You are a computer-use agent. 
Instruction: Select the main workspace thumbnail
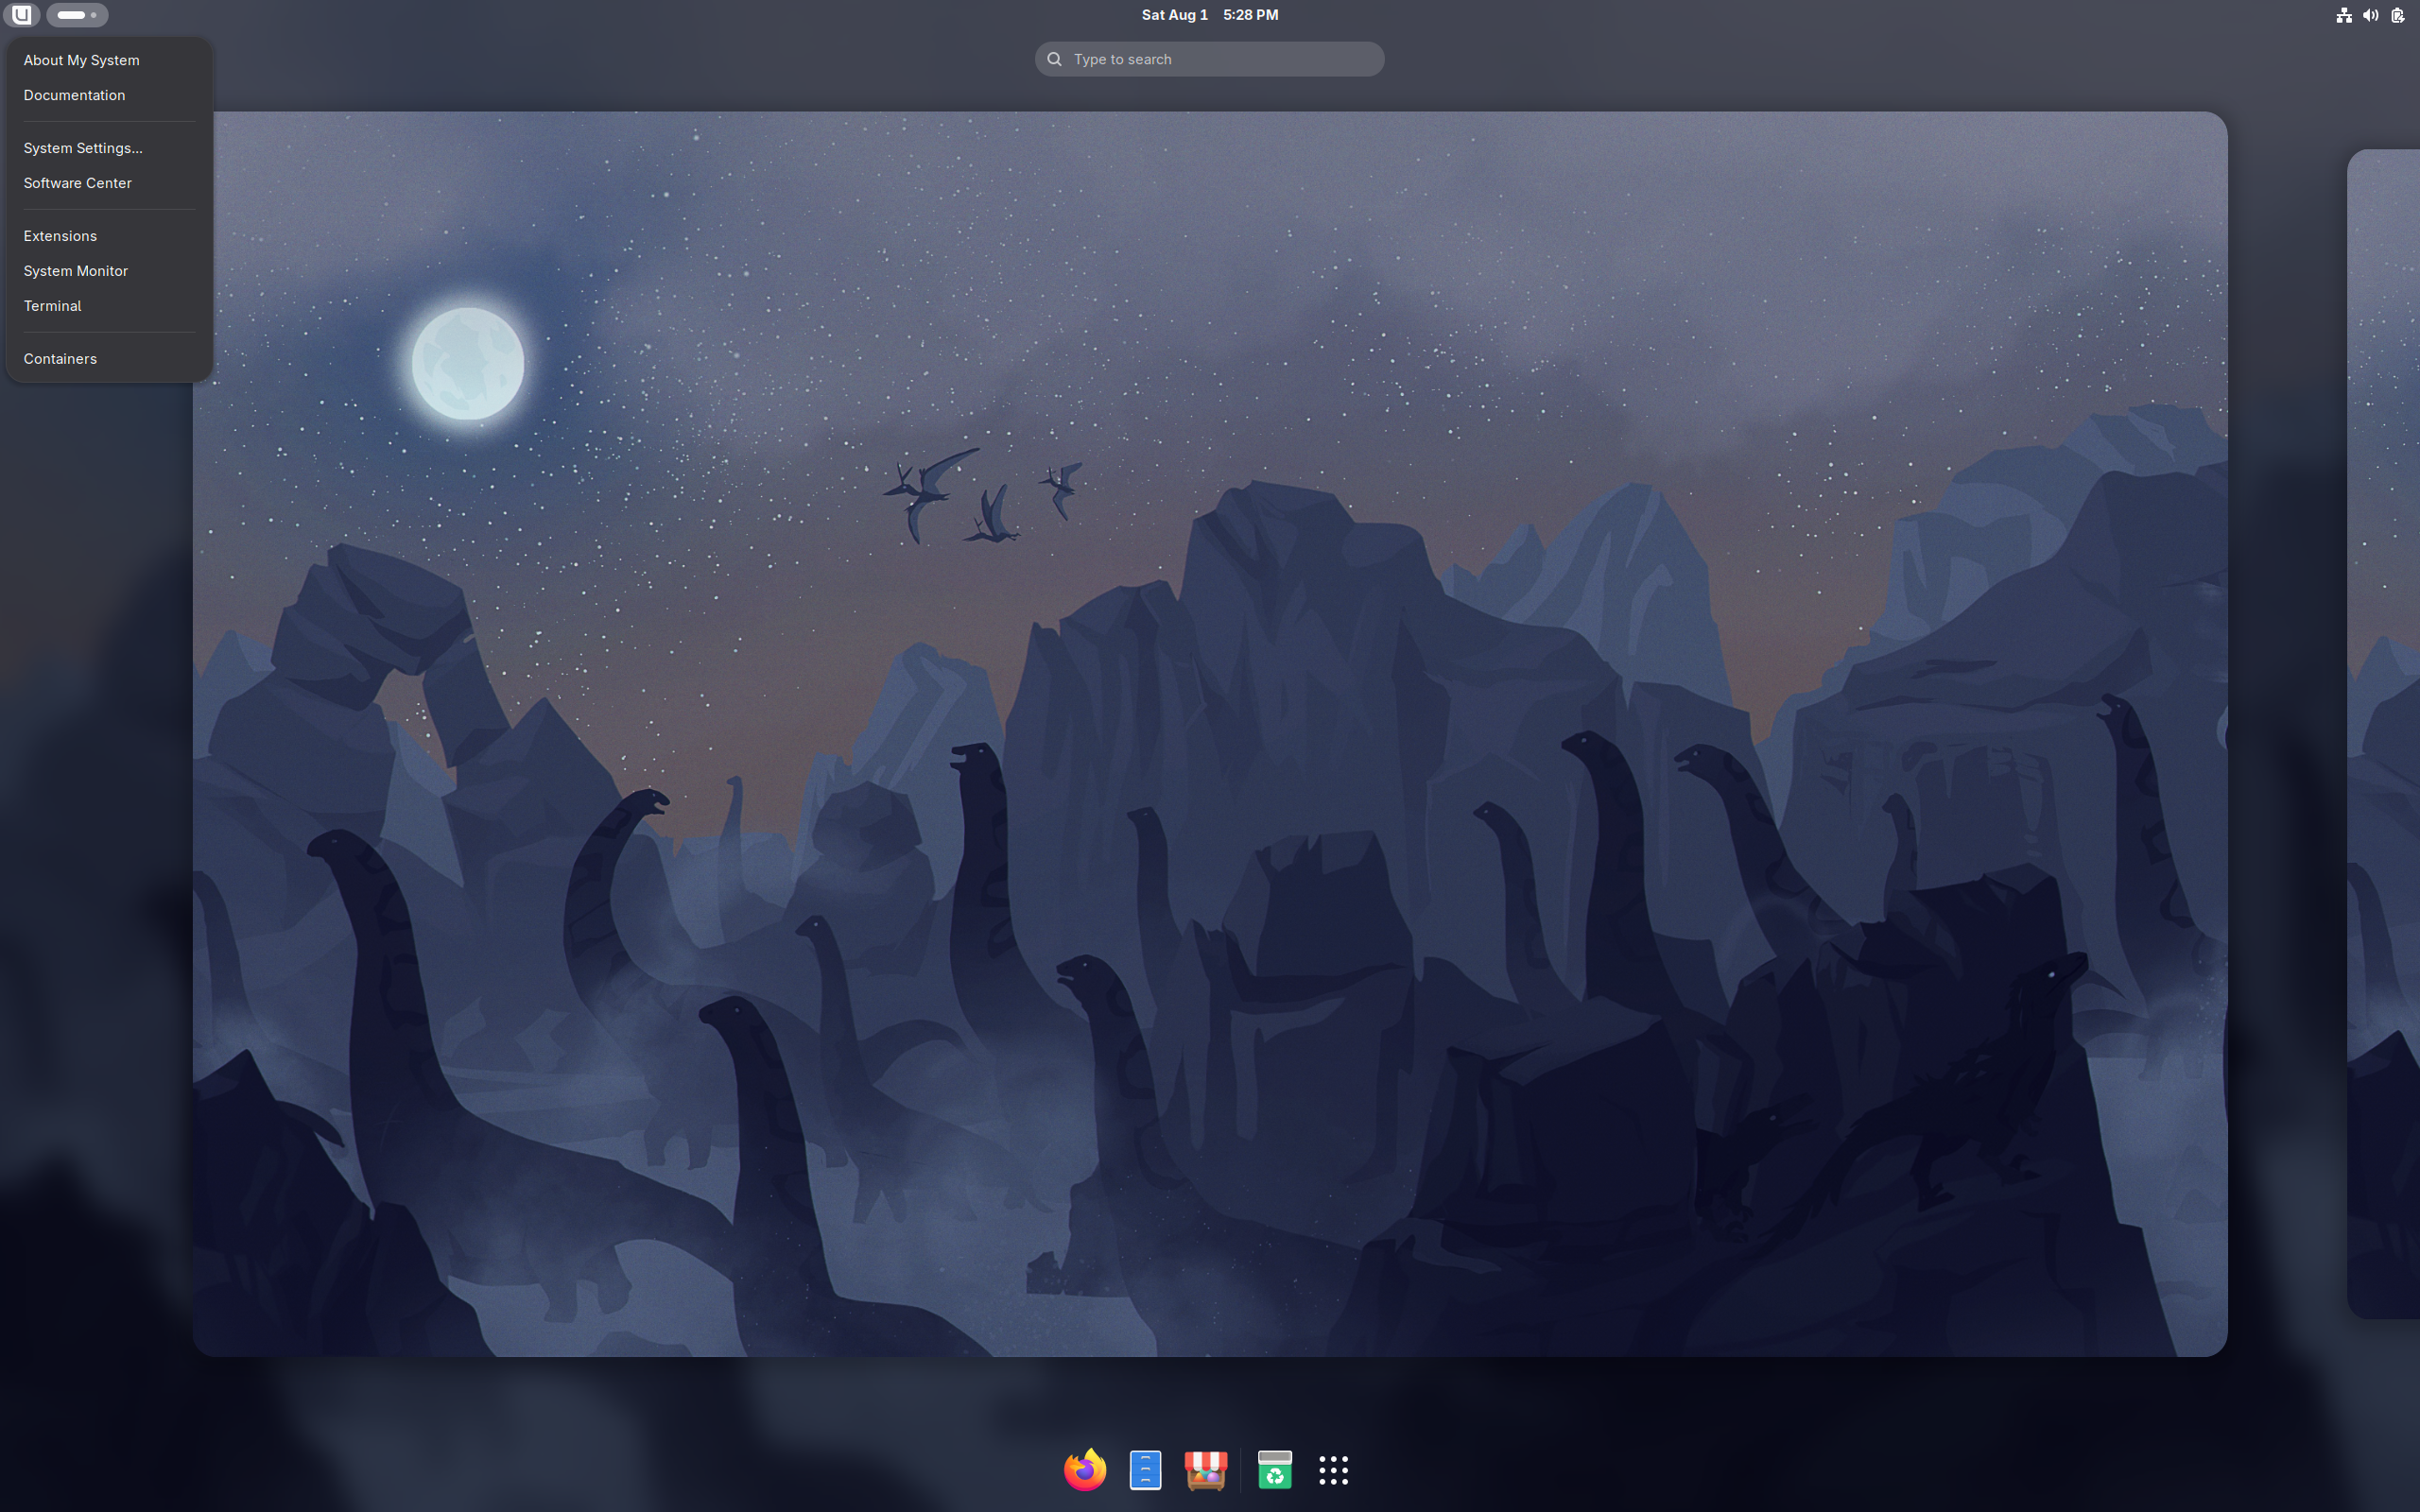pos(1209,733)
